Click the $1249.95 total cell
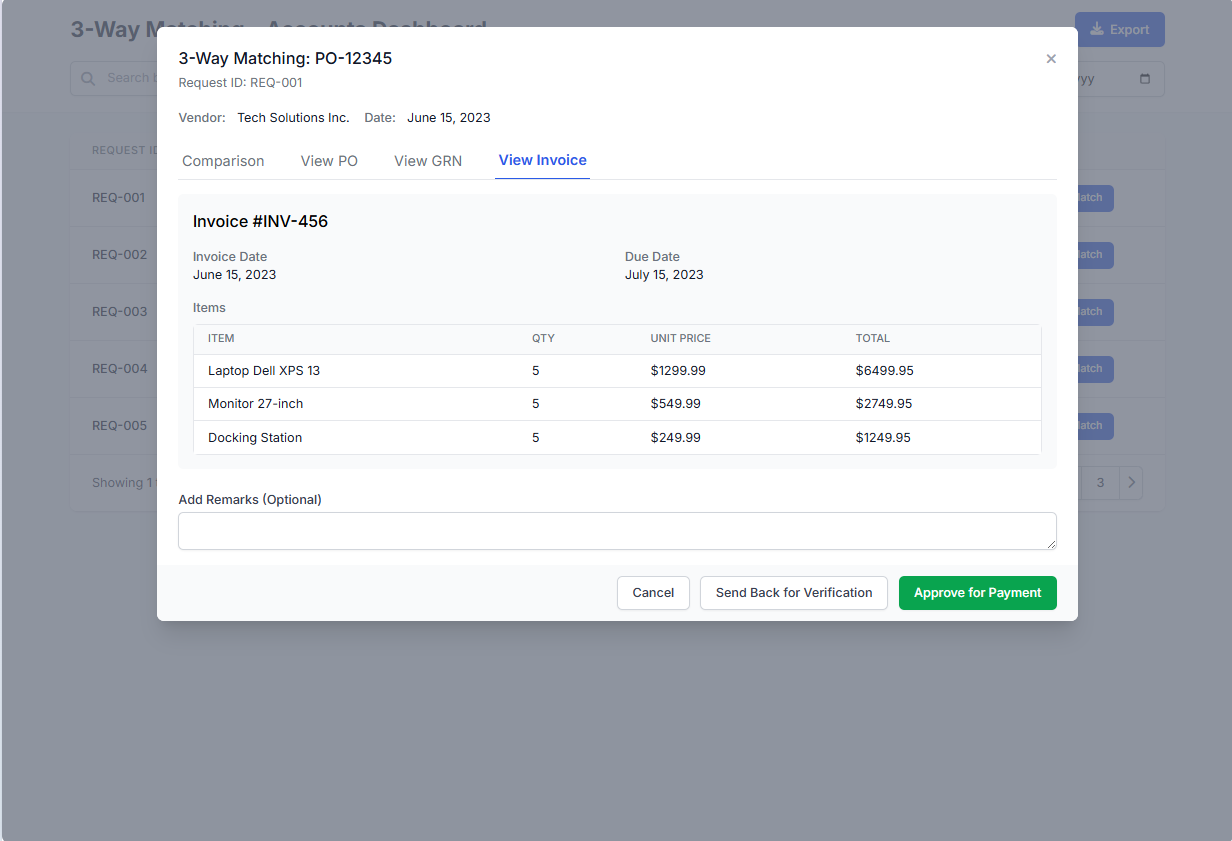 click(883, 438)
